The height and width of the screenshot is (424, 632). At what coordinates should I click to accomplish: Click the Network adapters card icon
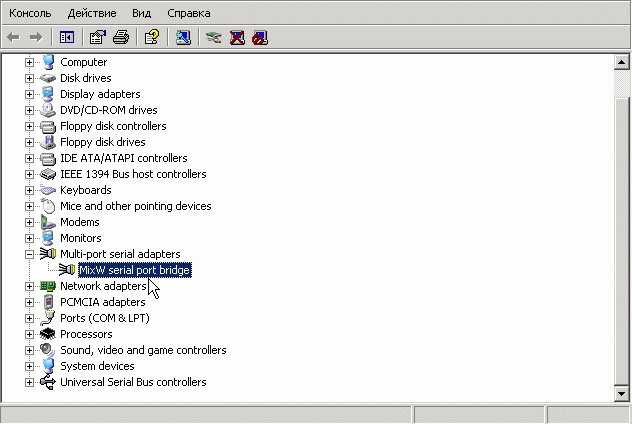(x=48, y=286)
